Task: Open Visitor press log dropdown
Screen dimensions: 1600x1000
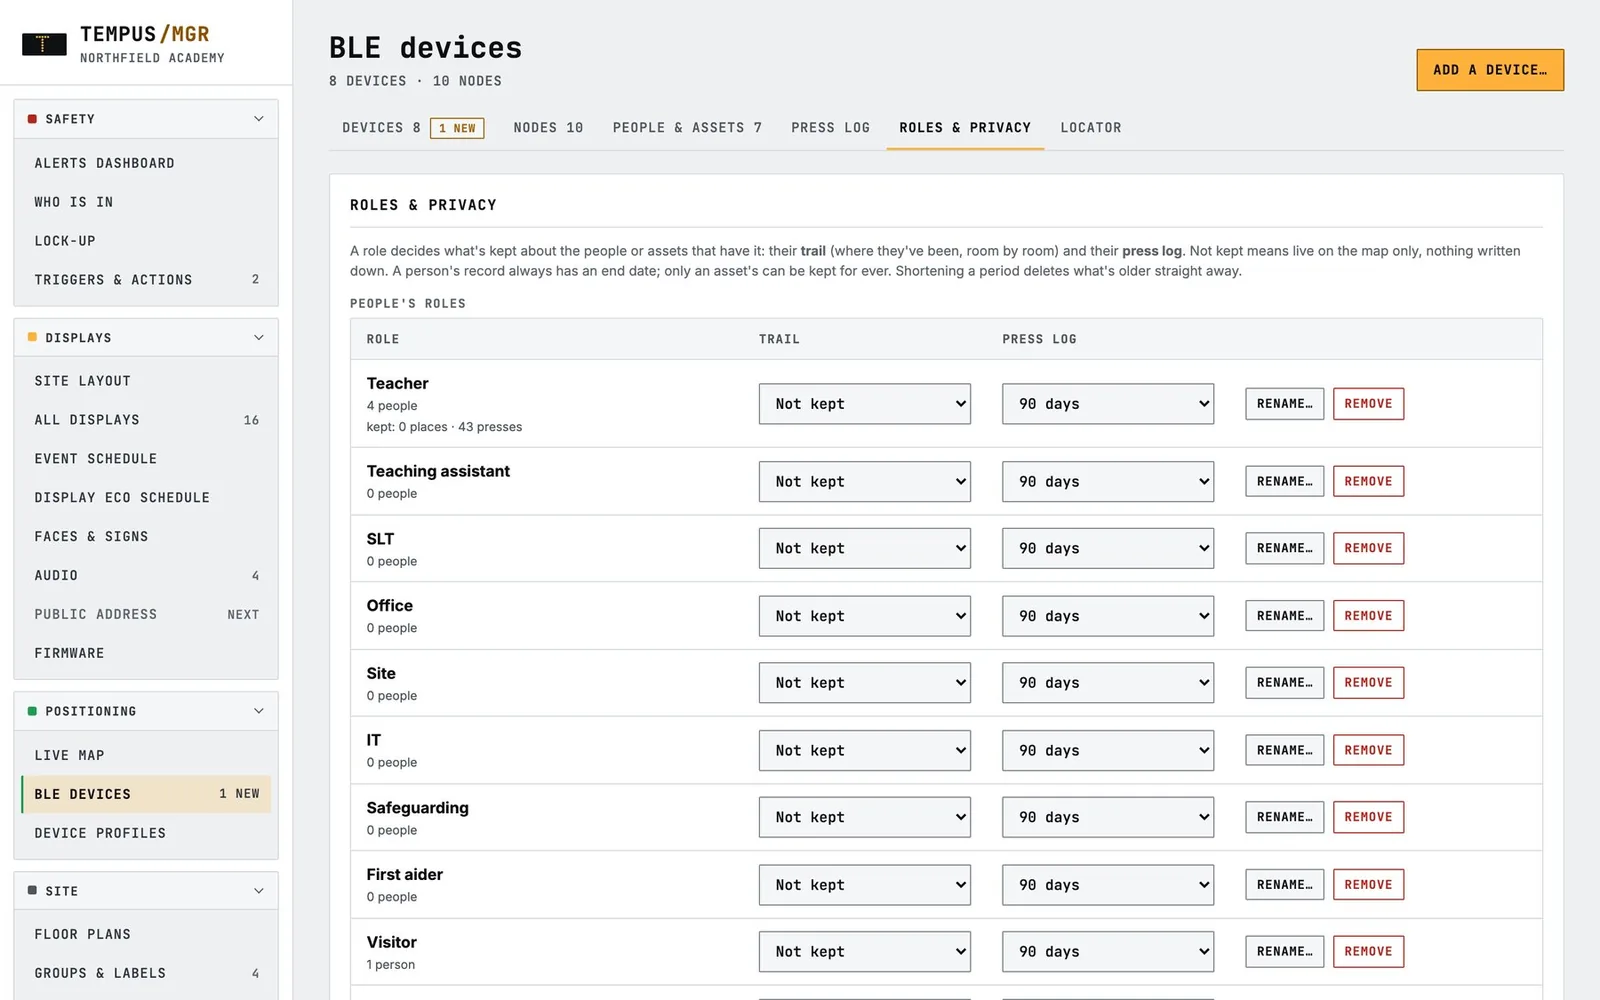Action: point(1108,952)
